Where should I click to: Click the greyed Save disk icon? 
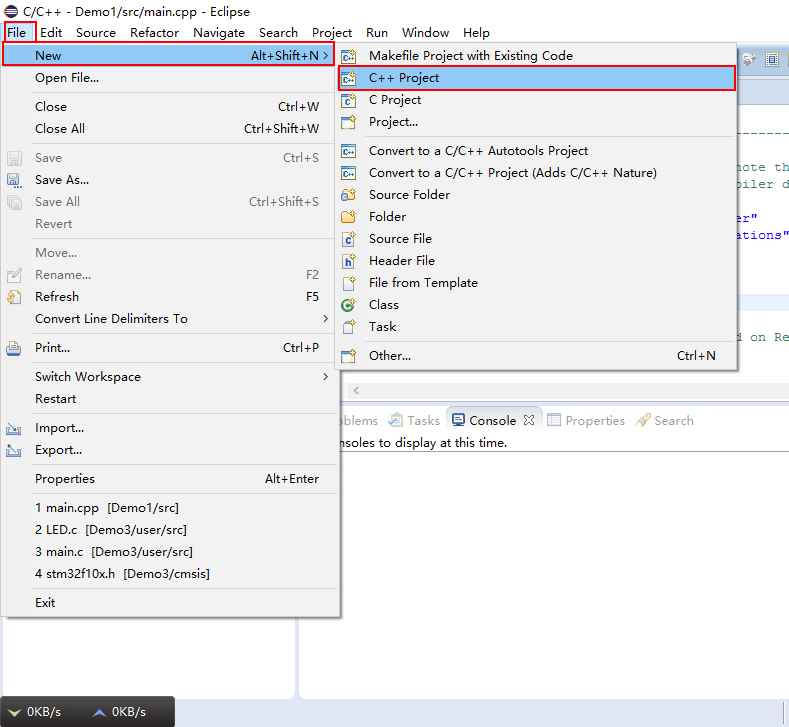(x=14, y=158)
